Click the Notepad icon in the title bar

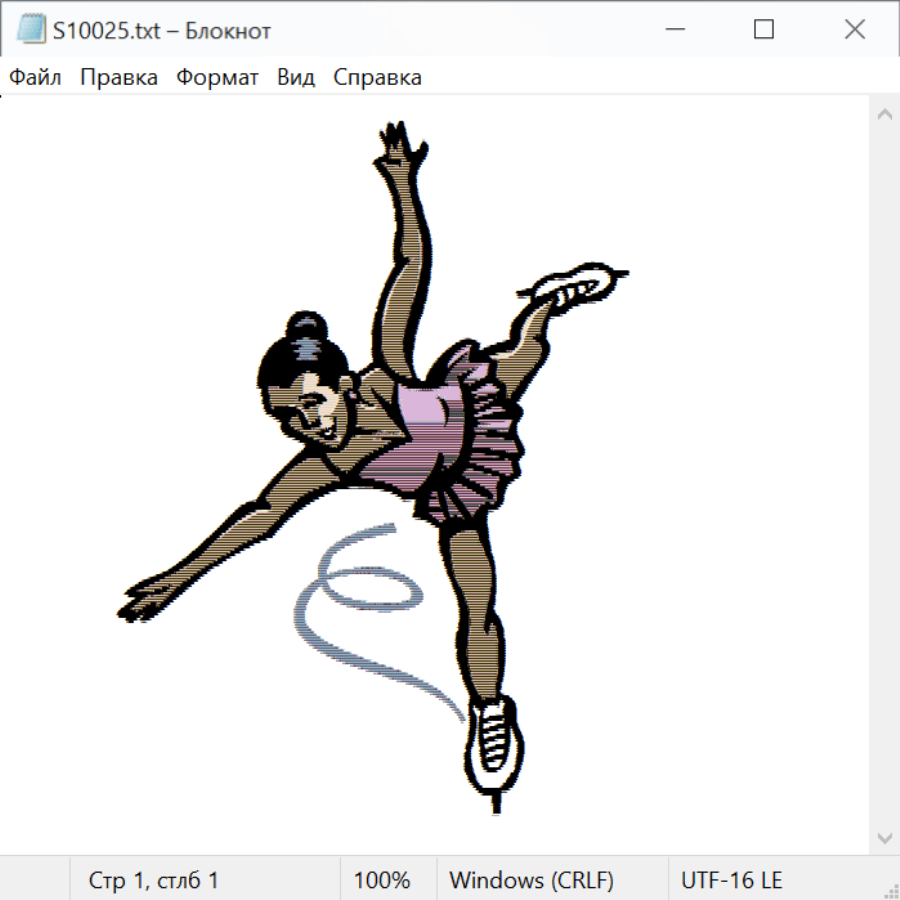pyautogui.click(x=31, y=30)
